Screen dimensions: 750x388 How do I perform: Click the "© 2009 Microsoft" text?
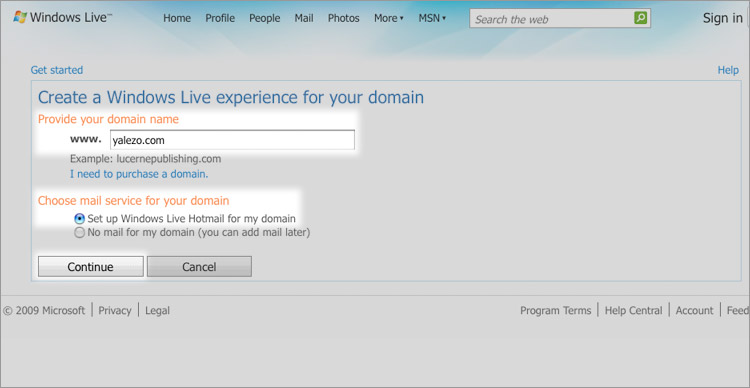click(44, 310)
